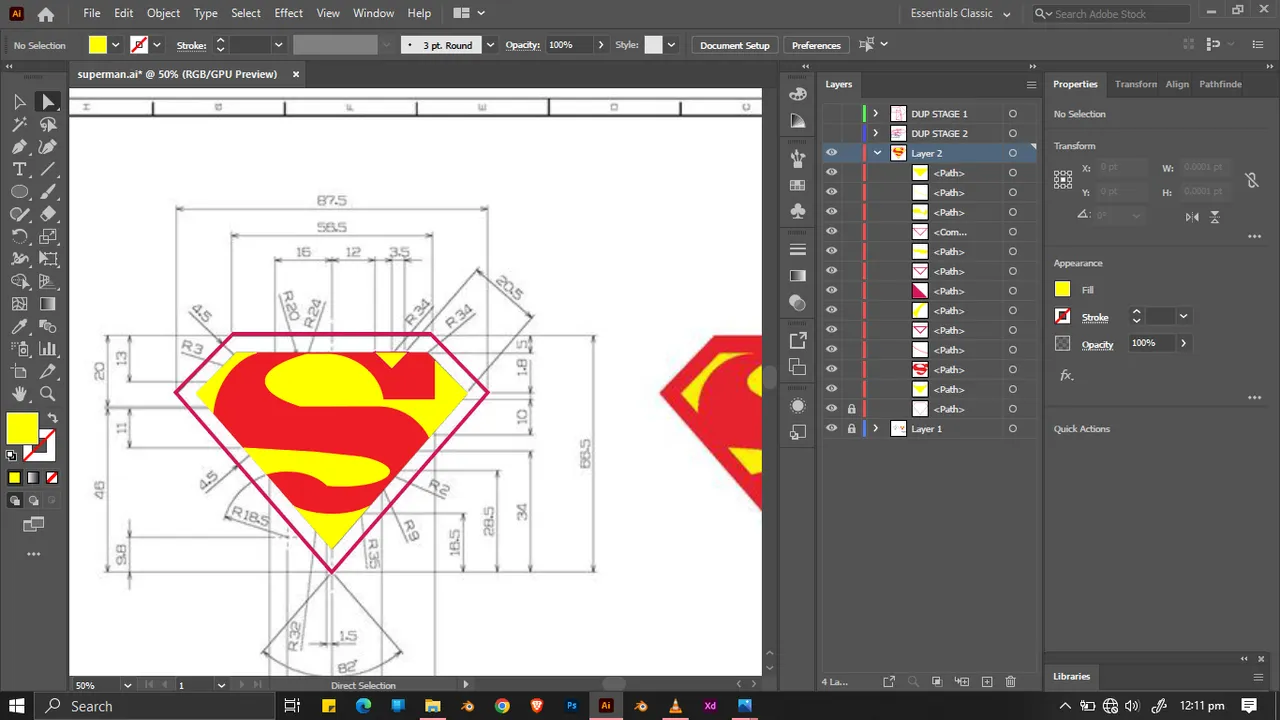The image size is (1280, 720).
Task: Click the Delete Selection trash icon in Layers
Action: [x=1010, y=682]
